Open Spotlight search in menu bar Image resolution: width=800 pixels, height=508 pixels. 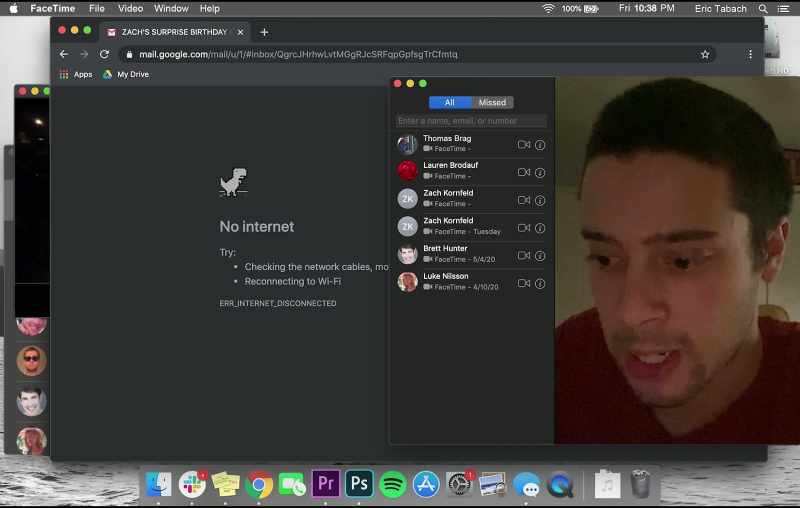pos(763,9)
